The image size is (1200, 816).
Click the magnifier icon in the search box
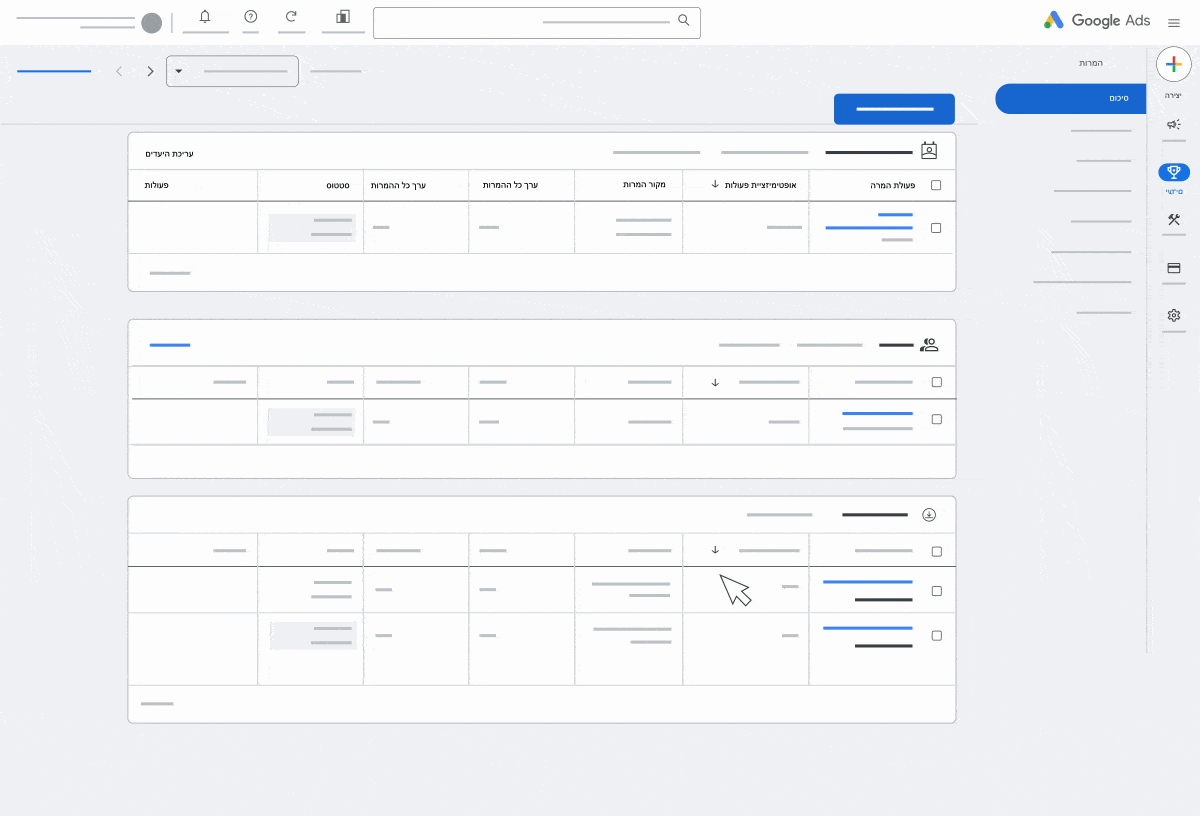(684, 20)
